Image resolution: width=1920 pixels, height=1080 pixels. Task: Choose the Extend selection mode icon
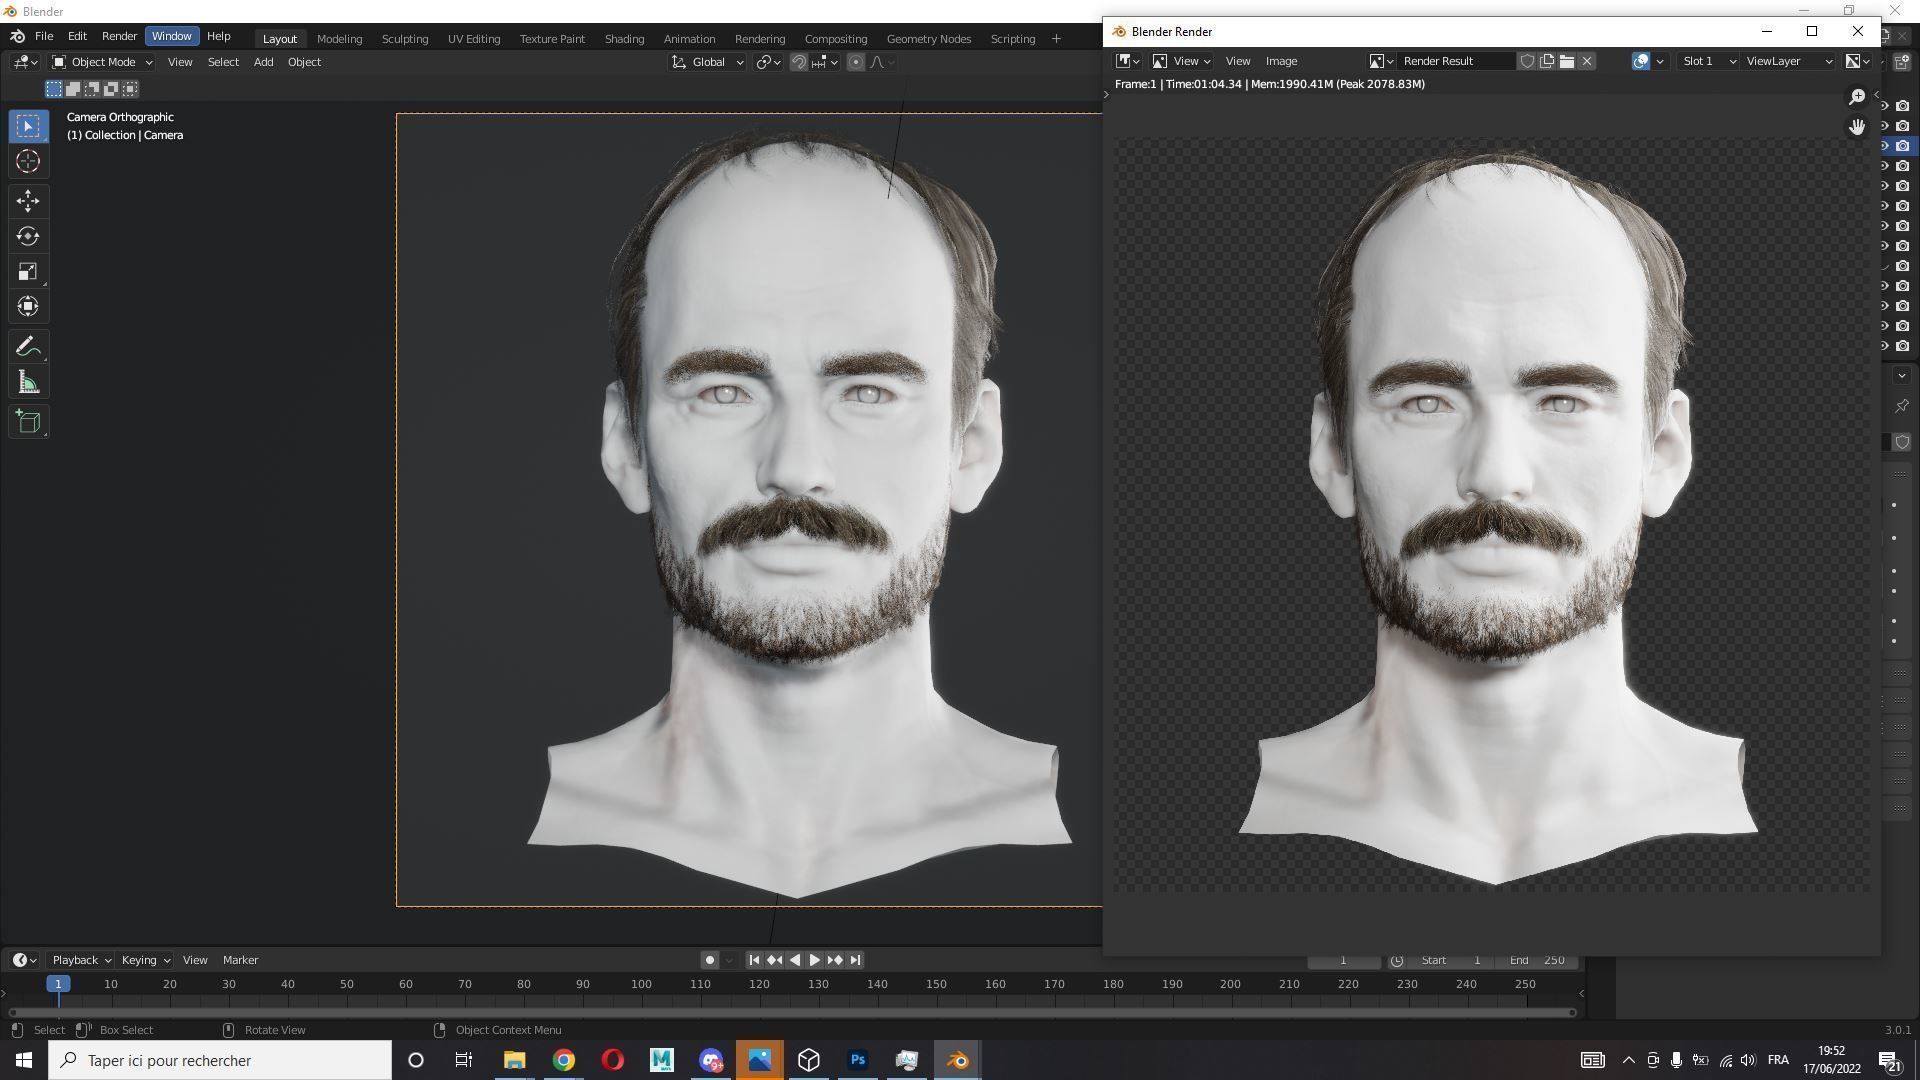click(73, 89)
